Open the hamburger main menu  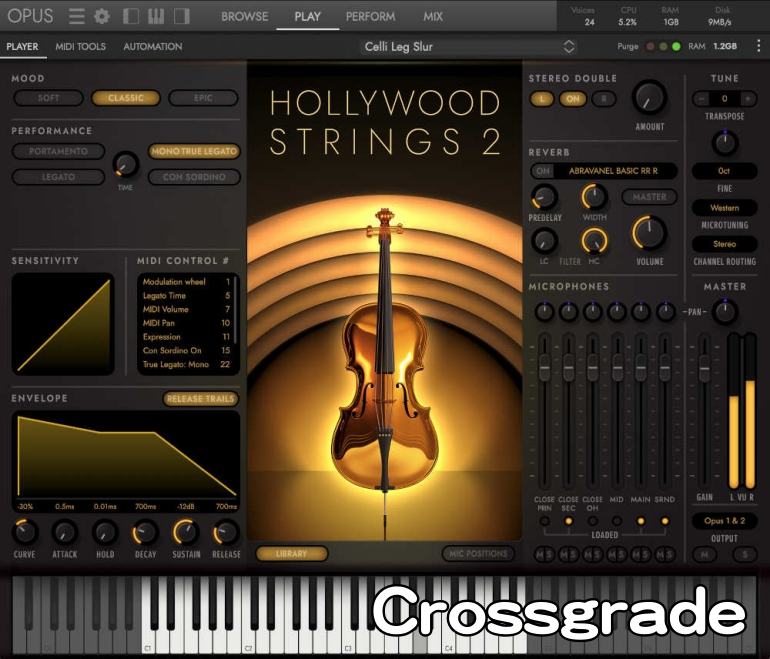pyautogui.click(x=77, y=16)
